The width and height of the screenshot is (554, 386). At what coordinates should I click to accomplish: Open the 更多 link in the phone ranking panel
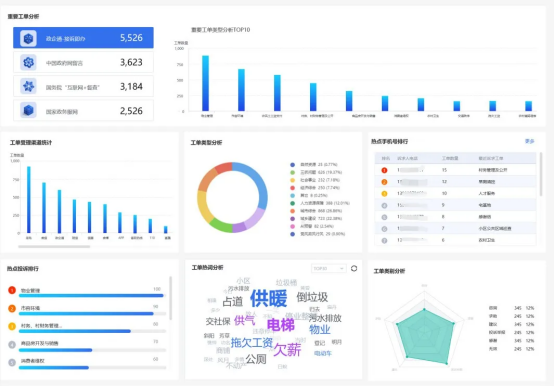click(529, 141)
